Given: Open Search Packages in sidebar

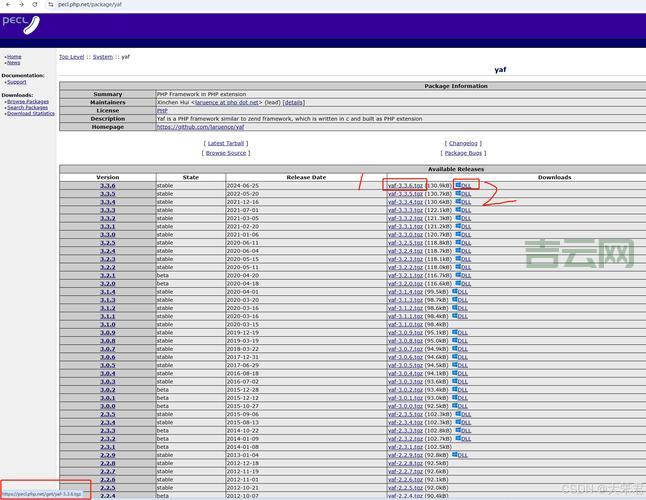Looking at the screenshot, I should click(x=28, y=108).
